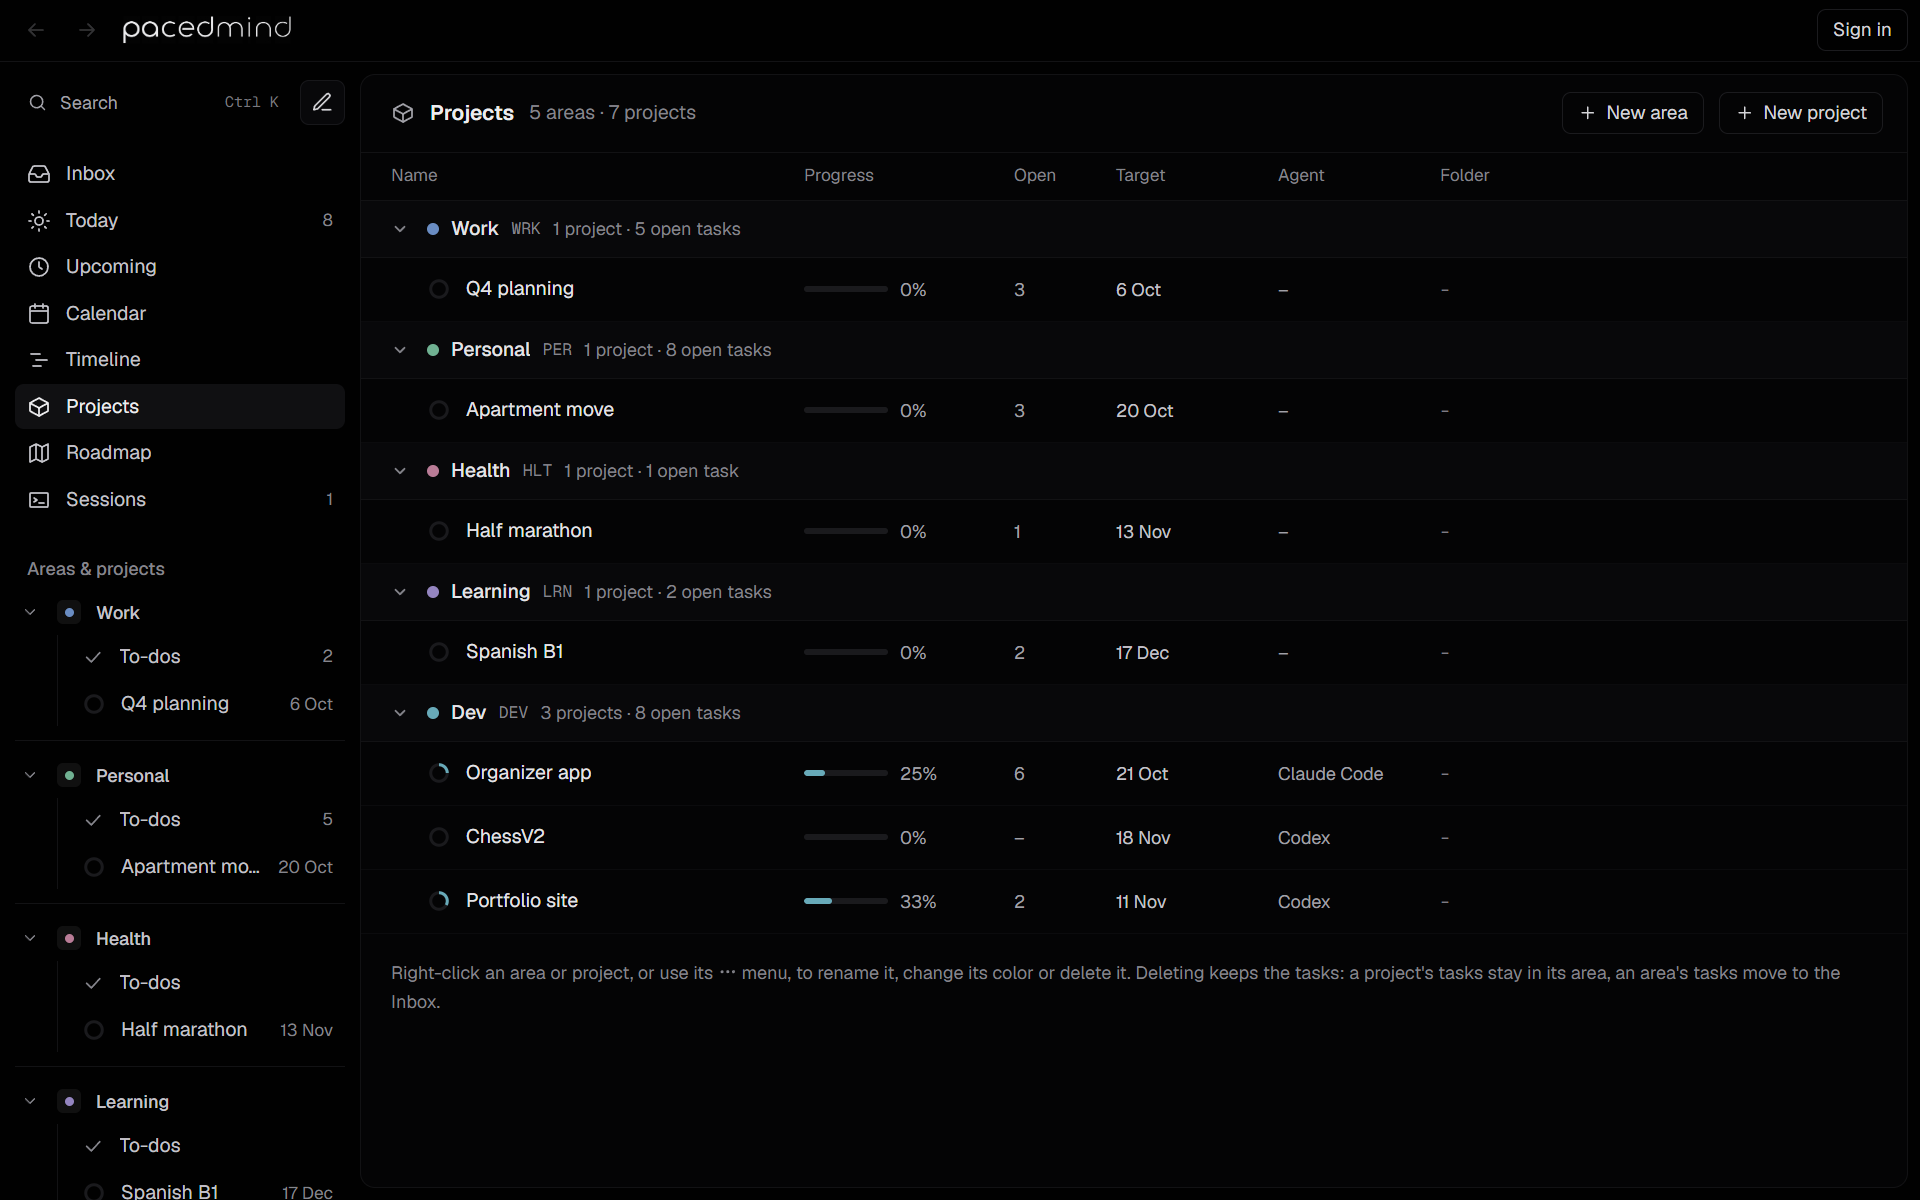Click the Roadmap map icon

[x=39, y=453]
